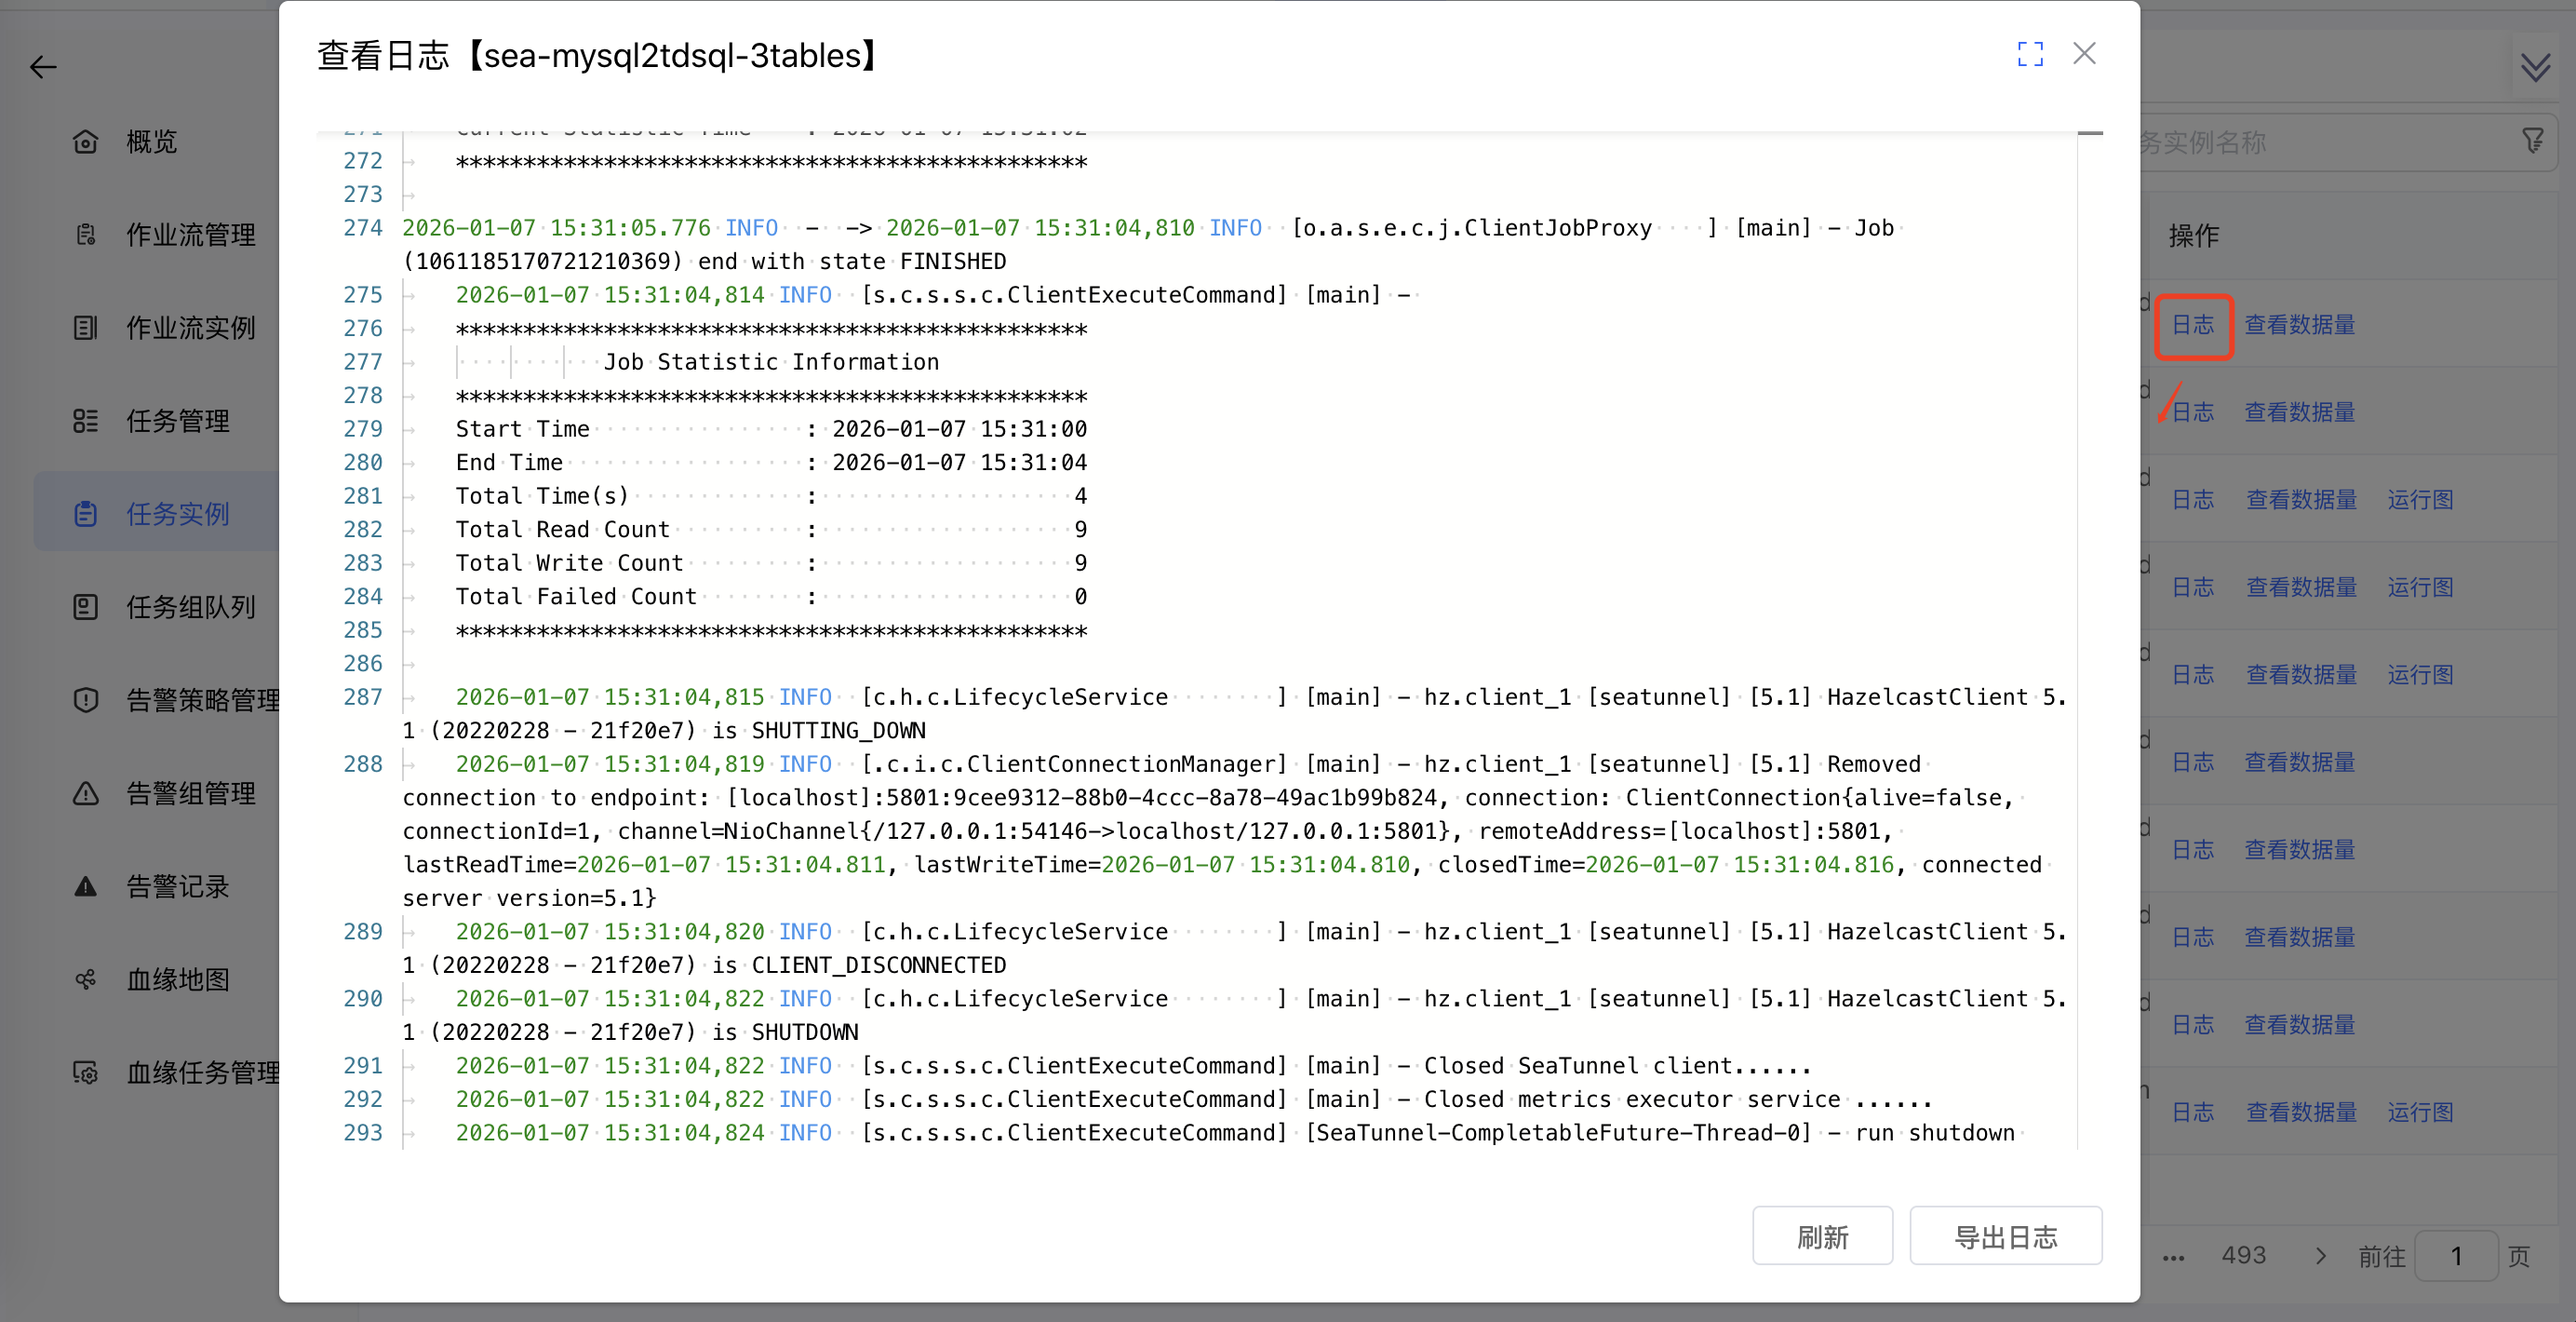Close the log viewer dialog
This screenshot has width=2576, height=1322.
click(x=2084, y=54)
